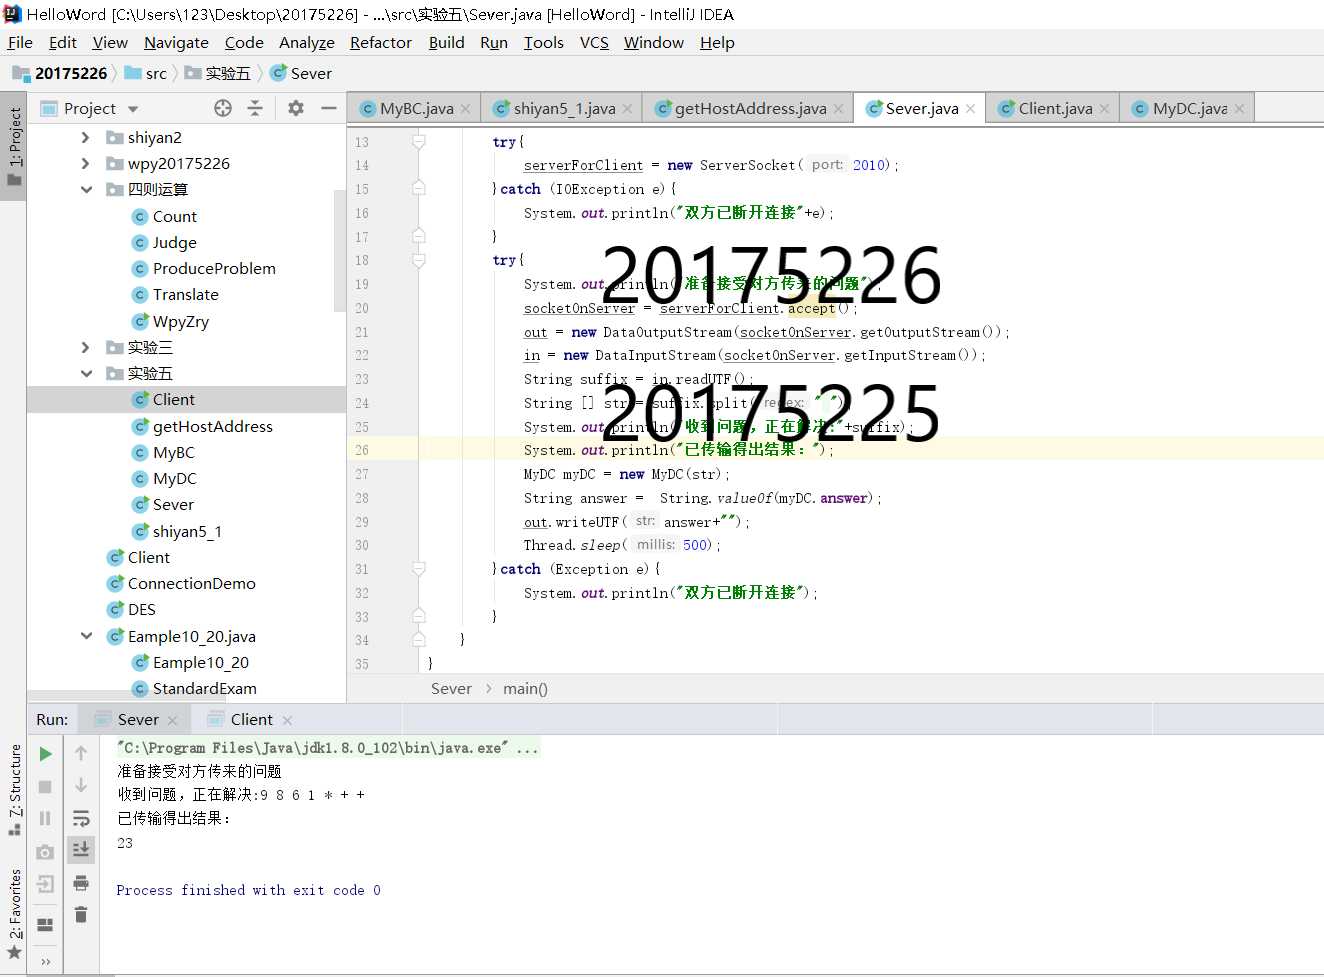
Task: Click the Stop process square icon
Action: tap(45, 786)
